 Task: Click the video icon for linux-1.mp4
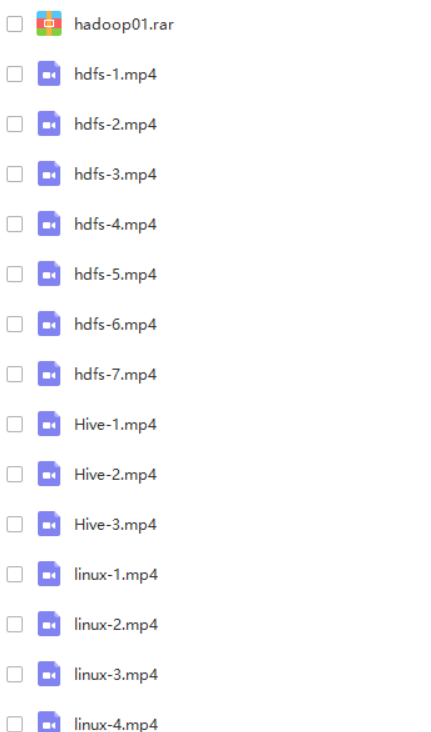click(x=49, y=574)
